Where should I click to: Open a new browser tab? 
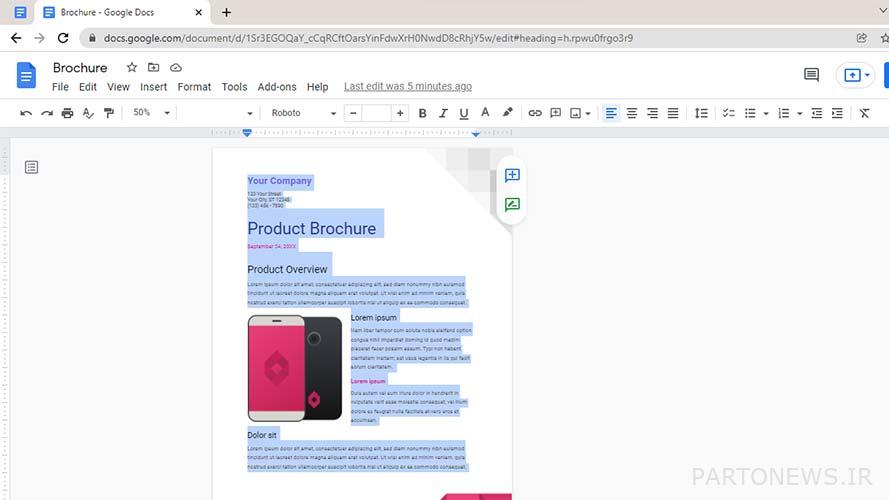coord(226,12)
